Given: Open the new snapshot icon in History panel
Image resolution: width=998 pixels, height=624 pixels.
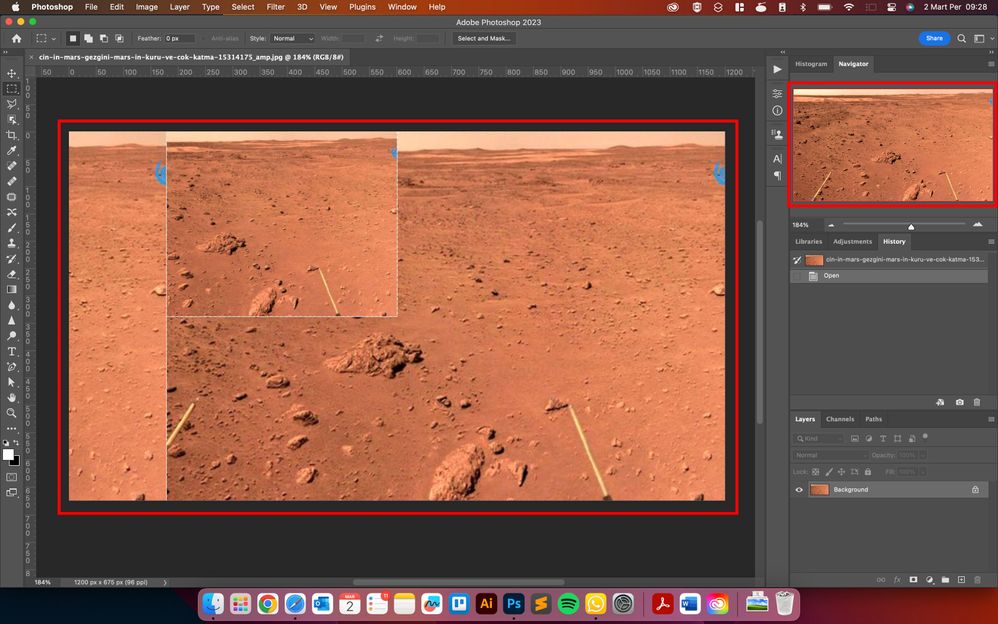Looking at the screenshot, I should click(x=960, y=402).
